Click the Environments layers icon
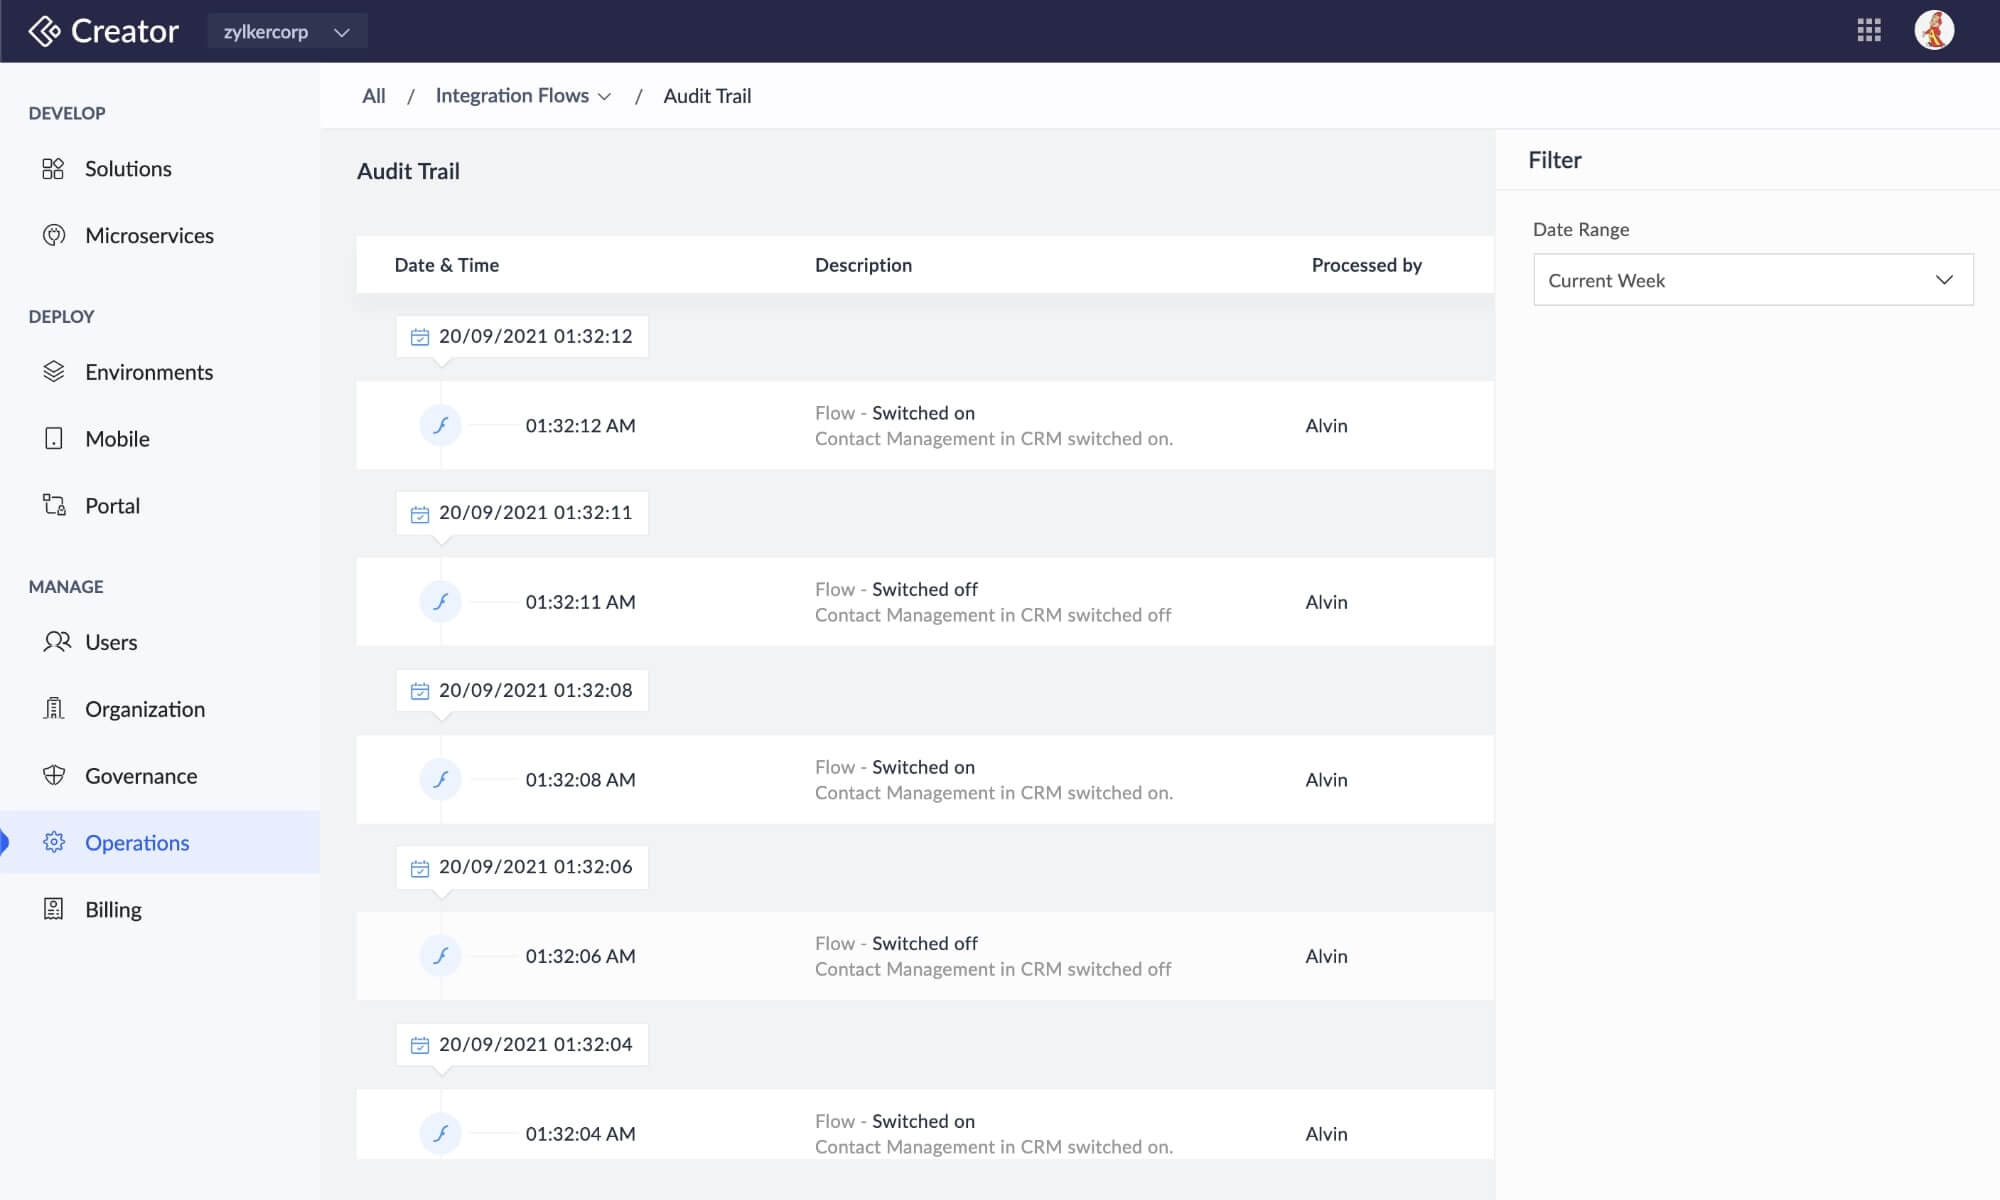This screenshot has width=2000, height=1200. tap(53, 372)
